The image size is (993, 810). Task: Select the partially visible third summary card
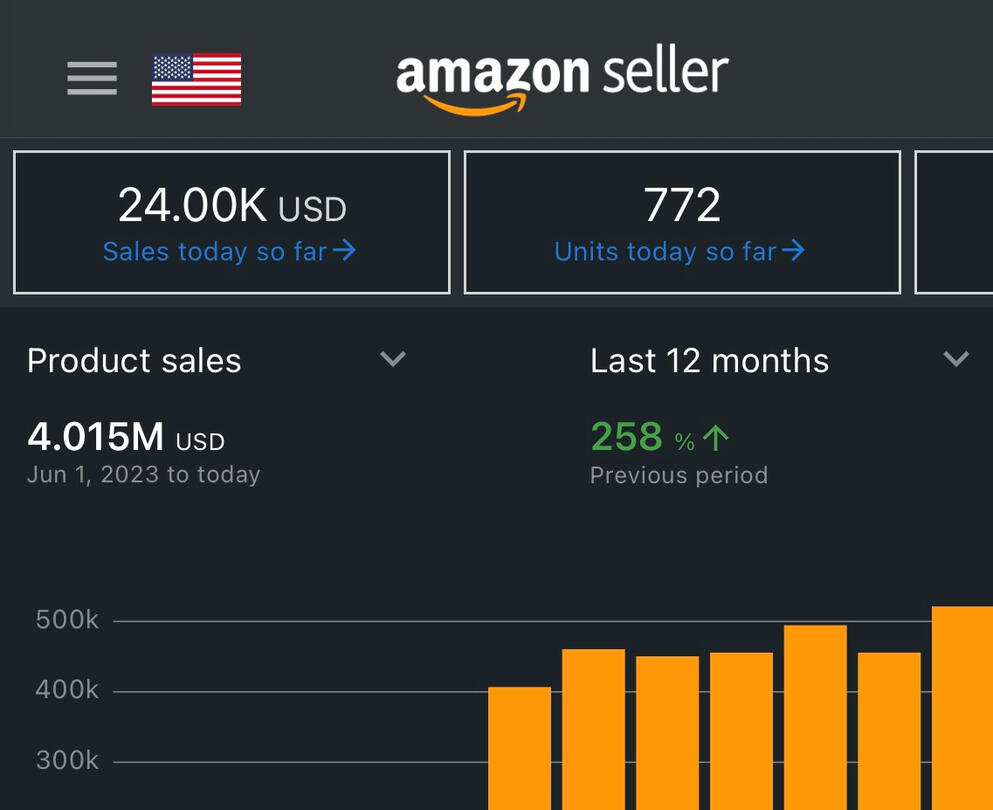955,222
